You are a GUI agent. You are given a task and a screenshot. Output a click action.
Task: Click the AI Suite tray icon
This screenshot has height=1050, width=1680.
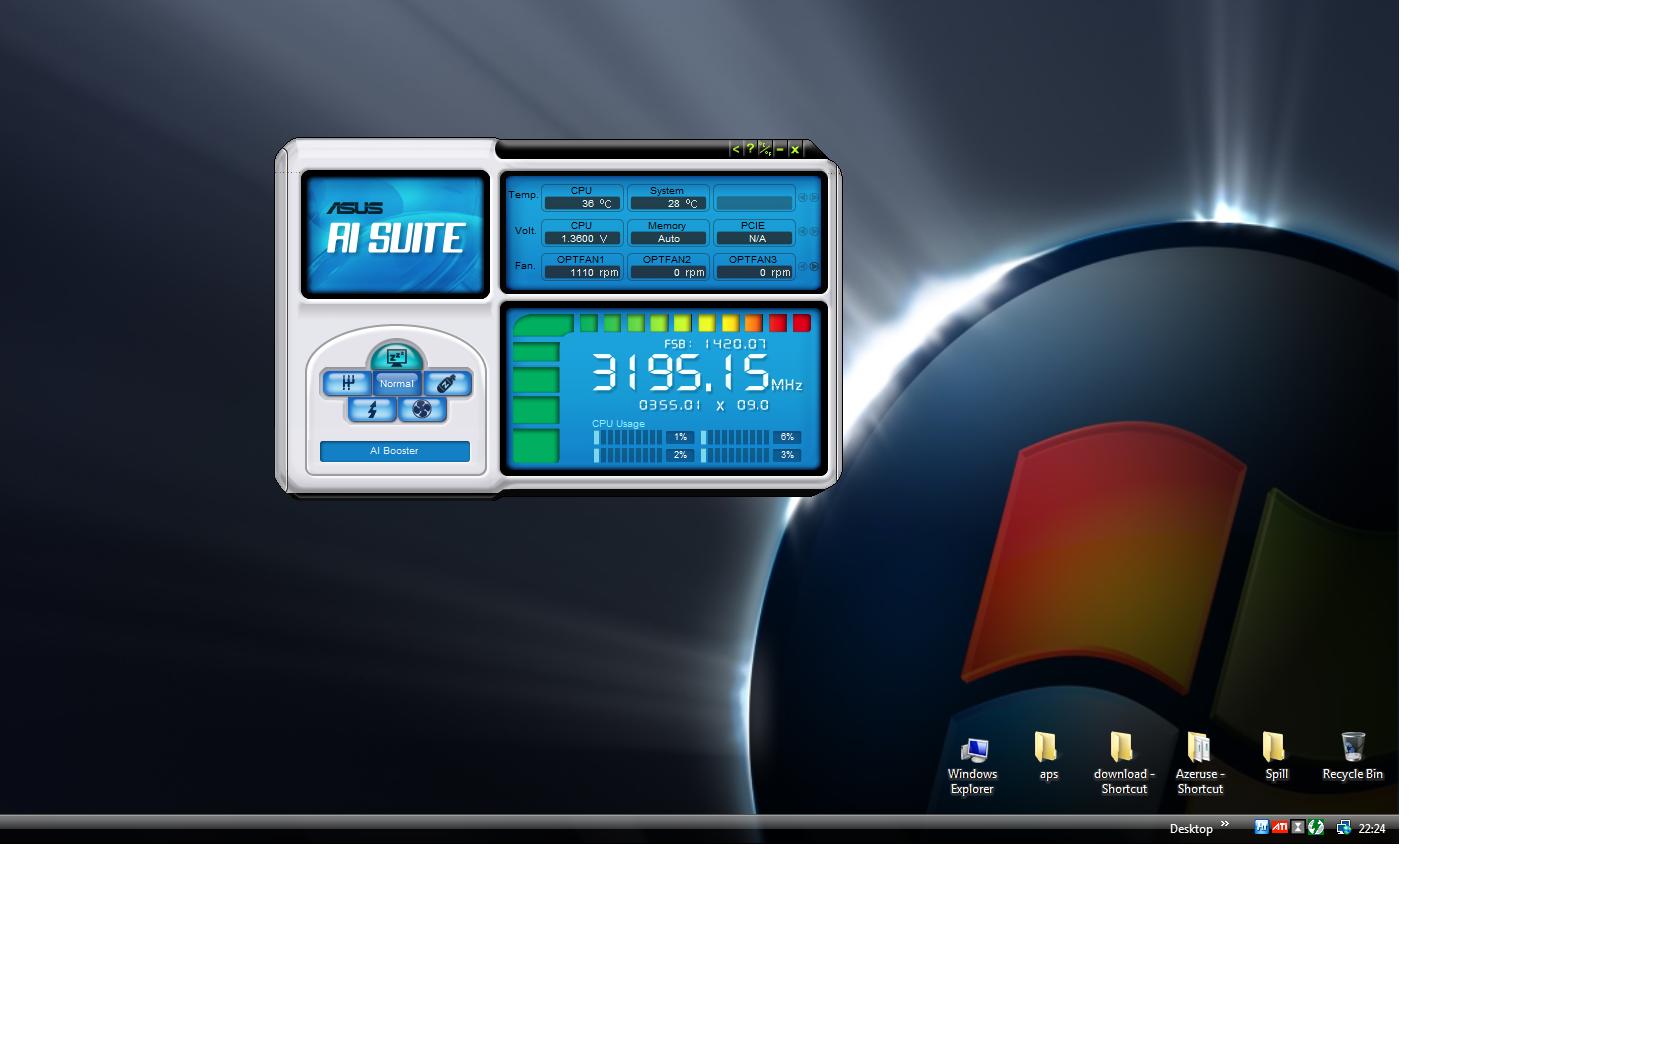pos(1261,827)
